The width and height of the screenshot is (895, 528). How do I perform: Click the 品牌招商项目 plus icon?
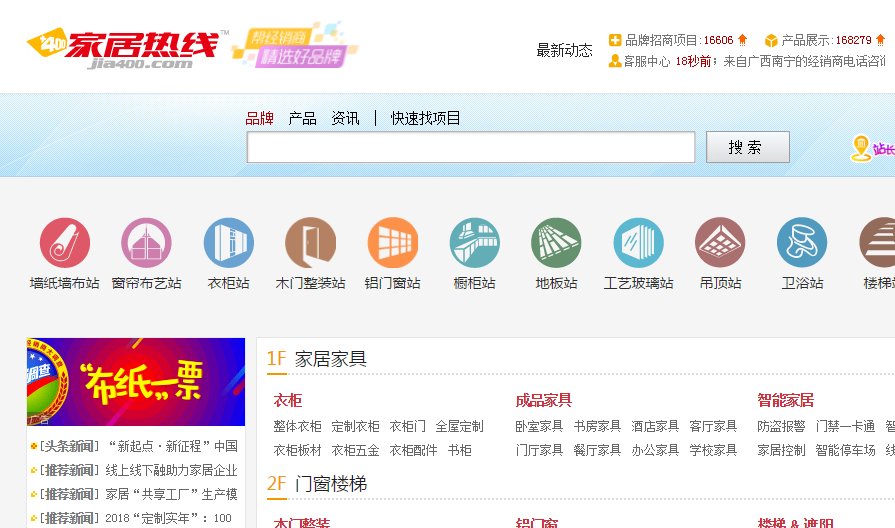(615, 40)
